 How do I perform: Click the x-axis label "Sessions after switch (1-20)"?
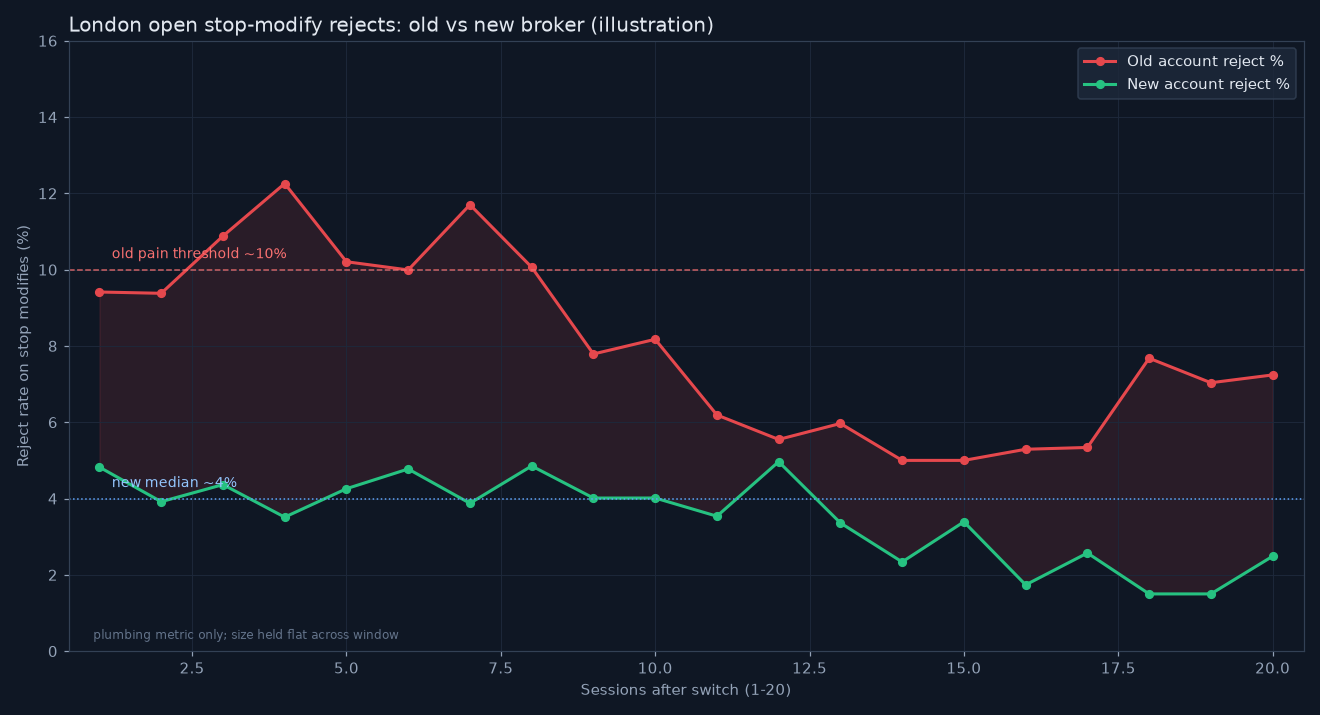(686, 690)
